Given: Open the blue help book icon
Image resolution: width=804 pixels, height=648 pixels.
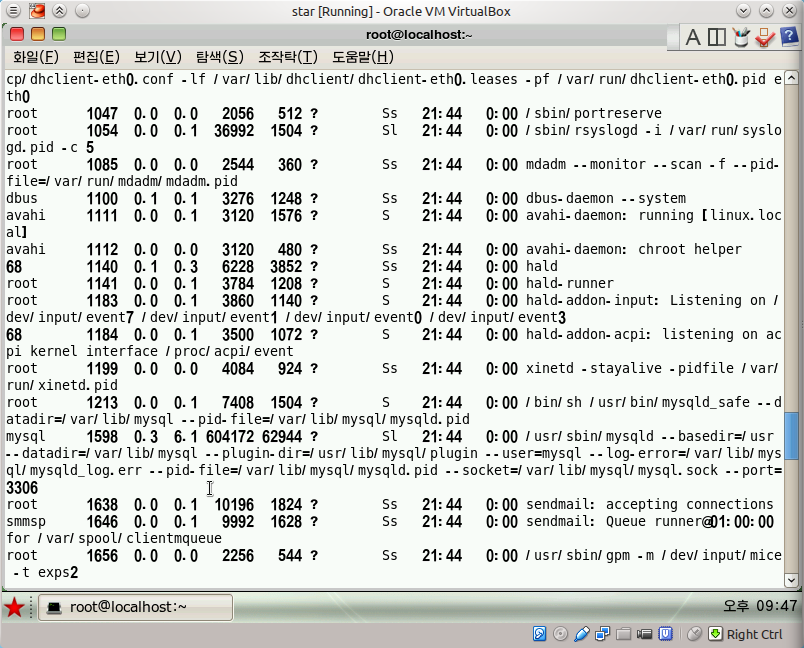Looking at the screenshot, I should 789,36.
